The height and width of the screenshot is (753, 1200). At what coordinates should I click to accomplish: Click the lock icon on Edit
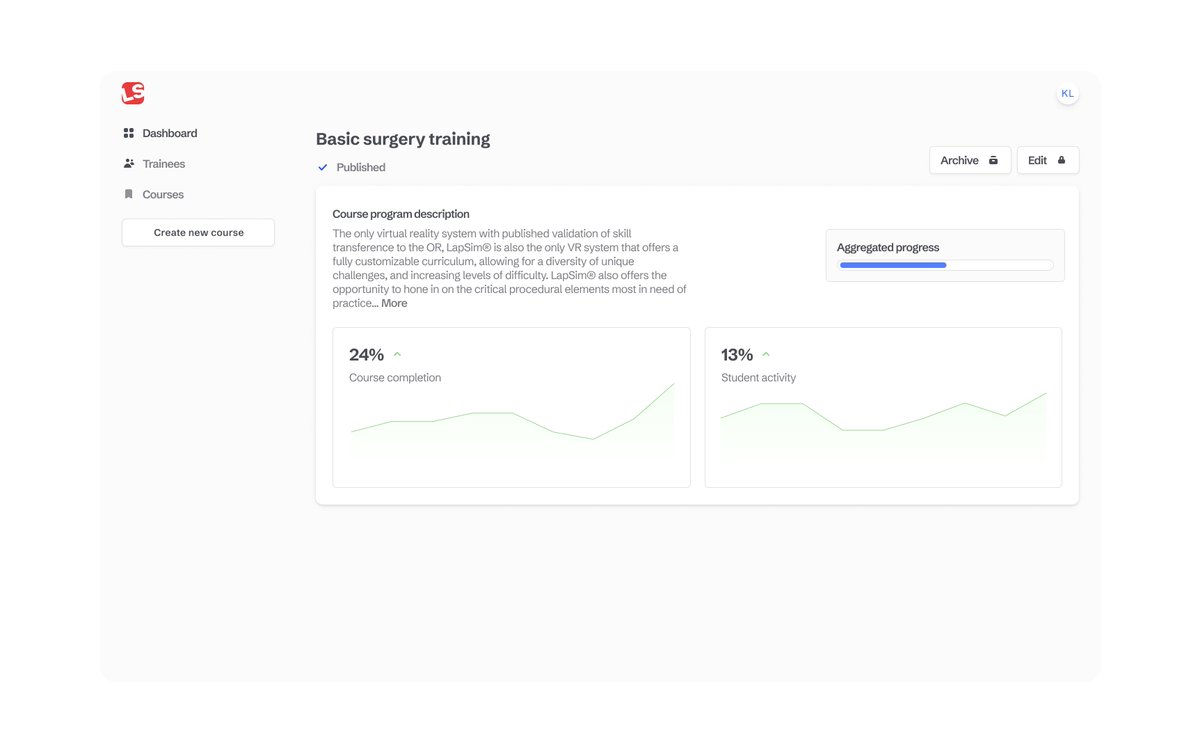(x=1062, y=161)
